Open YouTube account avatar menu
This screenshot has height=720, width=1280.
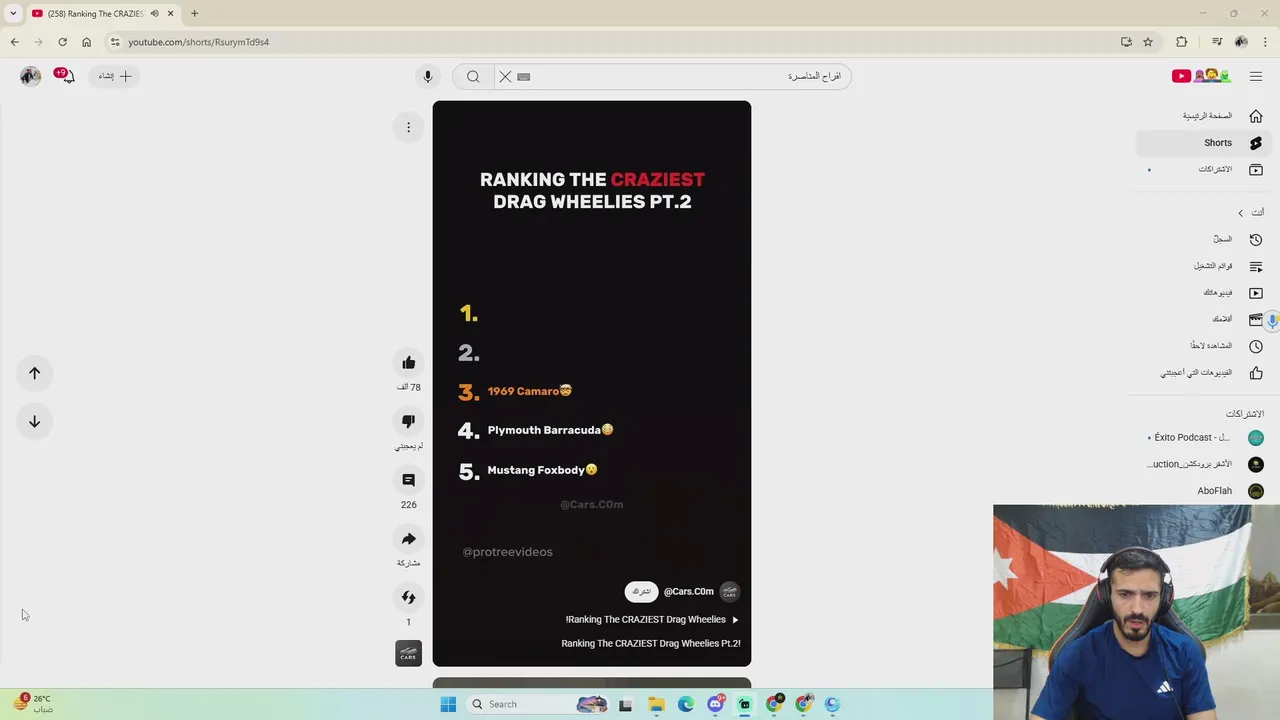(30, 76)
